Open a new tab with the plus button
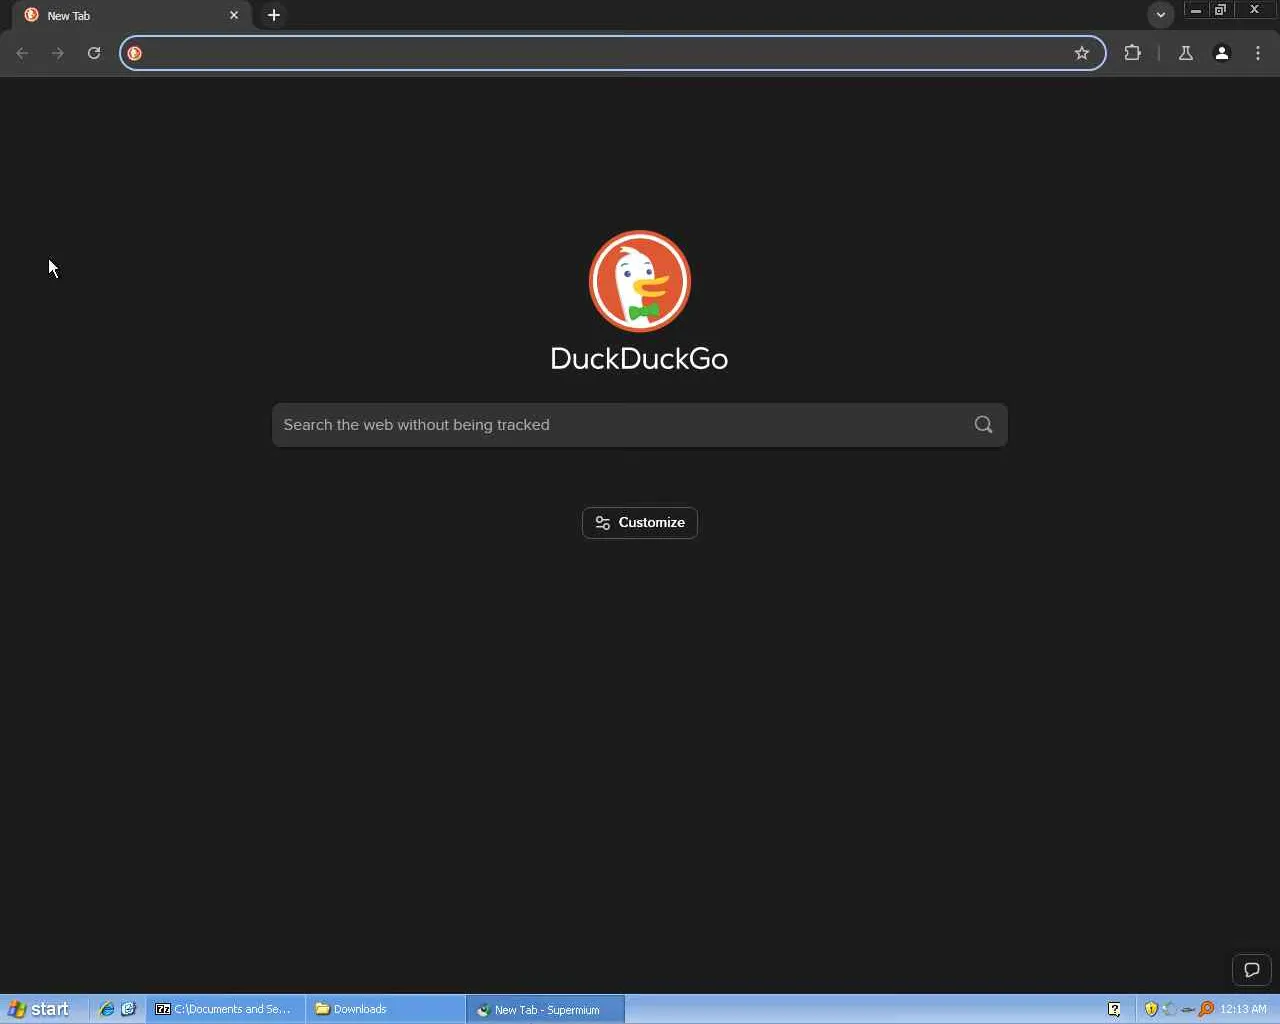This screenshot has height=1024, width=1280. pos(274,15)
